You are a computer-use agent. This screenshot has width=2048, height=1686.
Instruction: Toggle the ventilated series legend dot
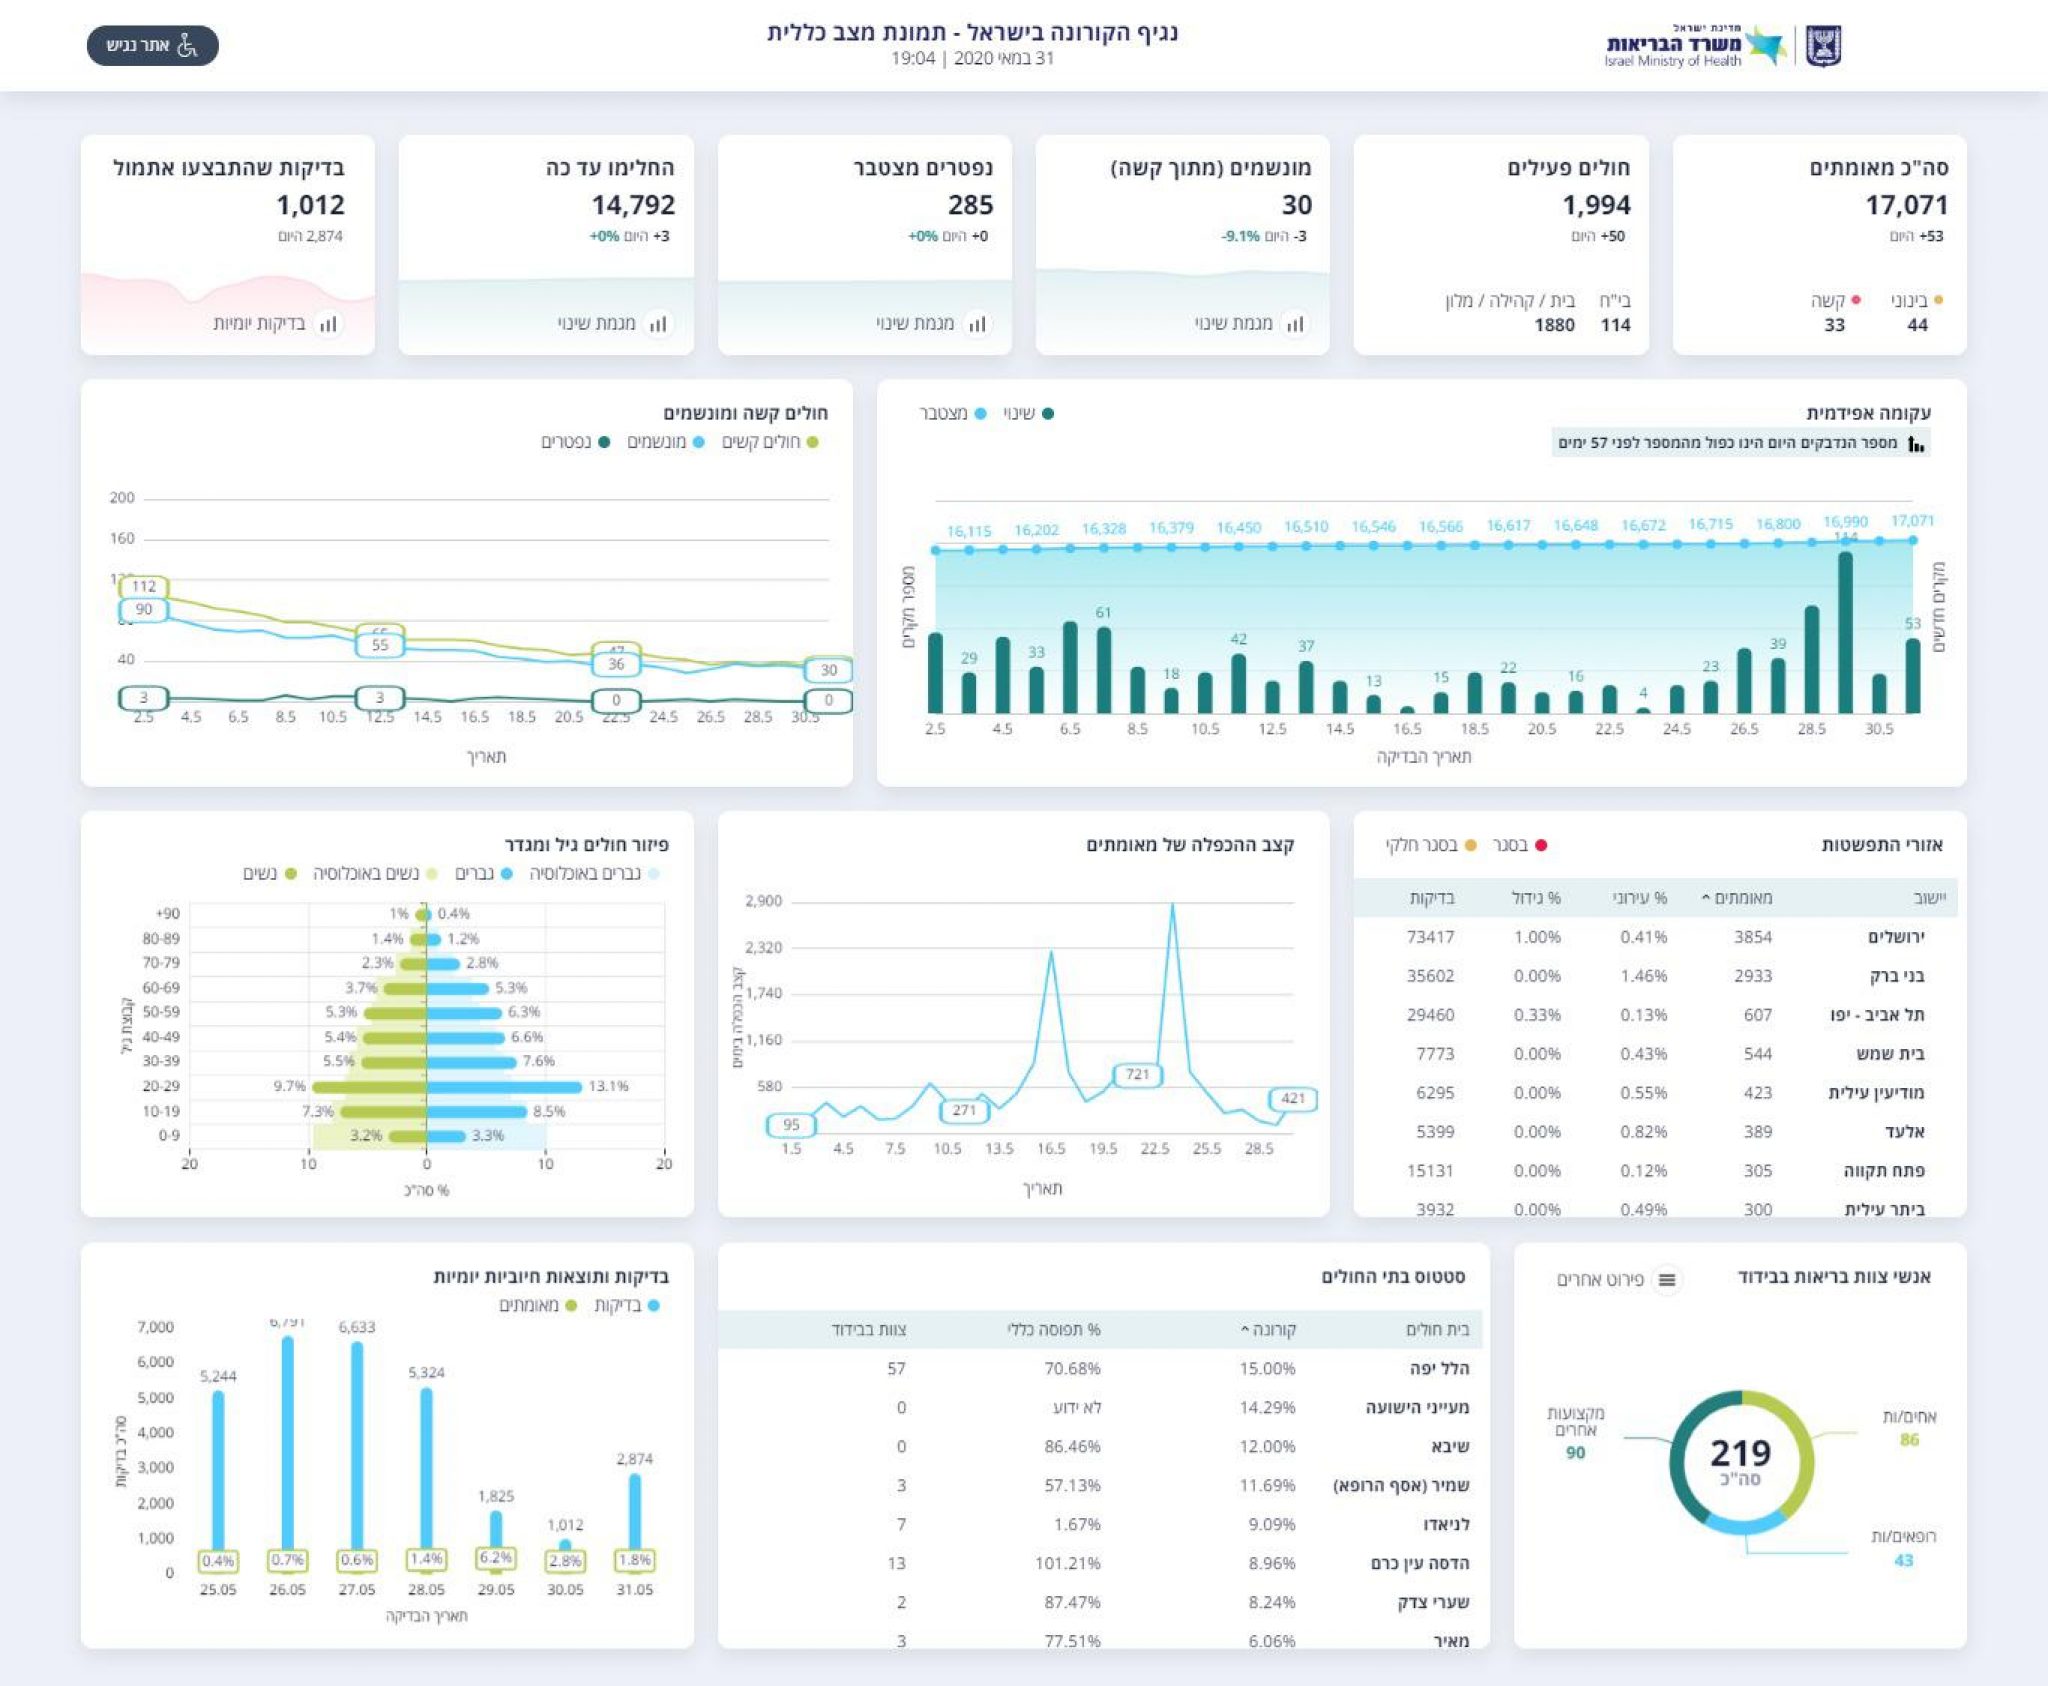click(x=698, y=442)
